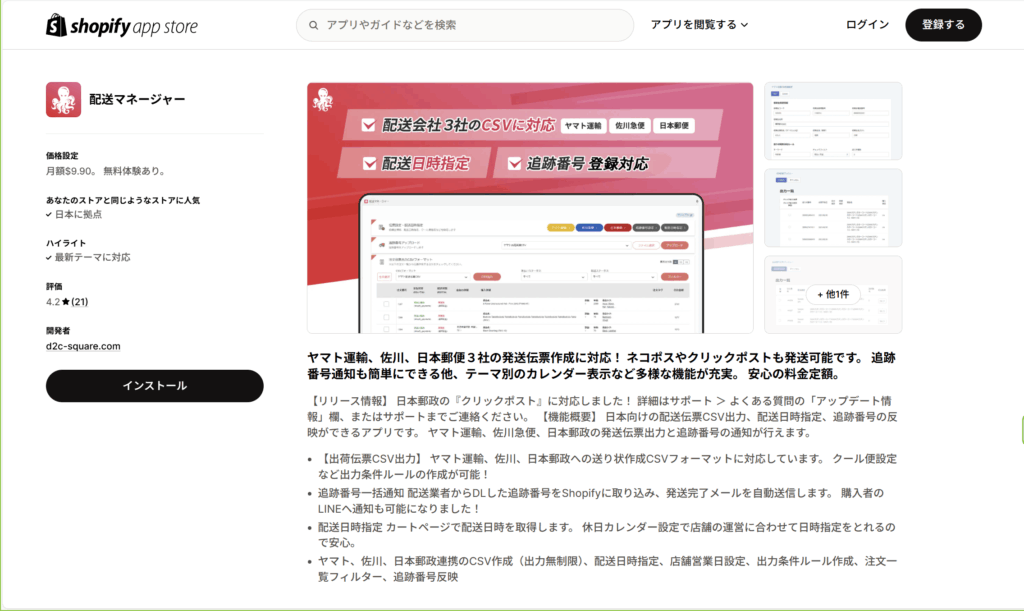The image size is (1024, 611).
Task: Click the bold ヤマト運輸、佐川、日本郵便３社 summary text
Action: (x=601, y=366)
